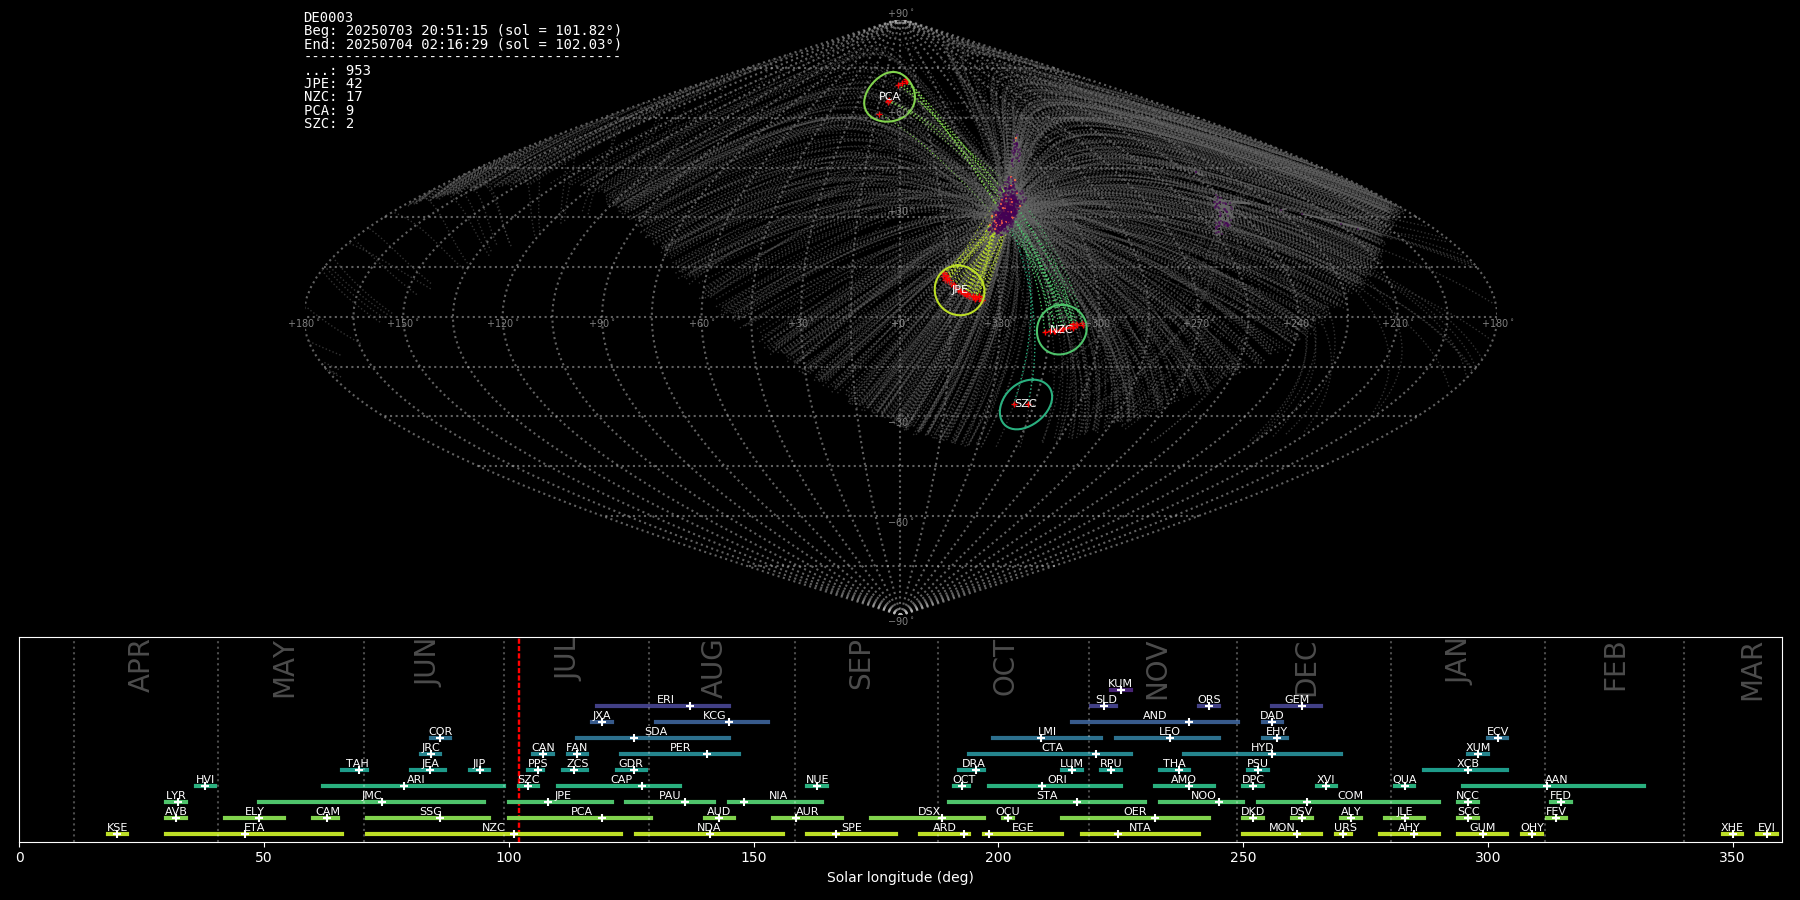
Task: Click the SDA shower label in timeline
Action: 656,731
